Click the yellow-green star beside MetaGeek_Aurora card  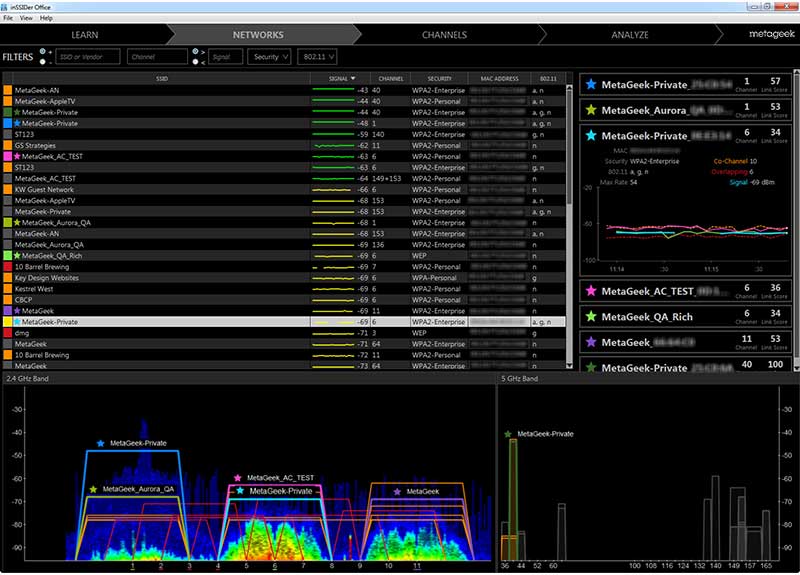tap(592, 110)
